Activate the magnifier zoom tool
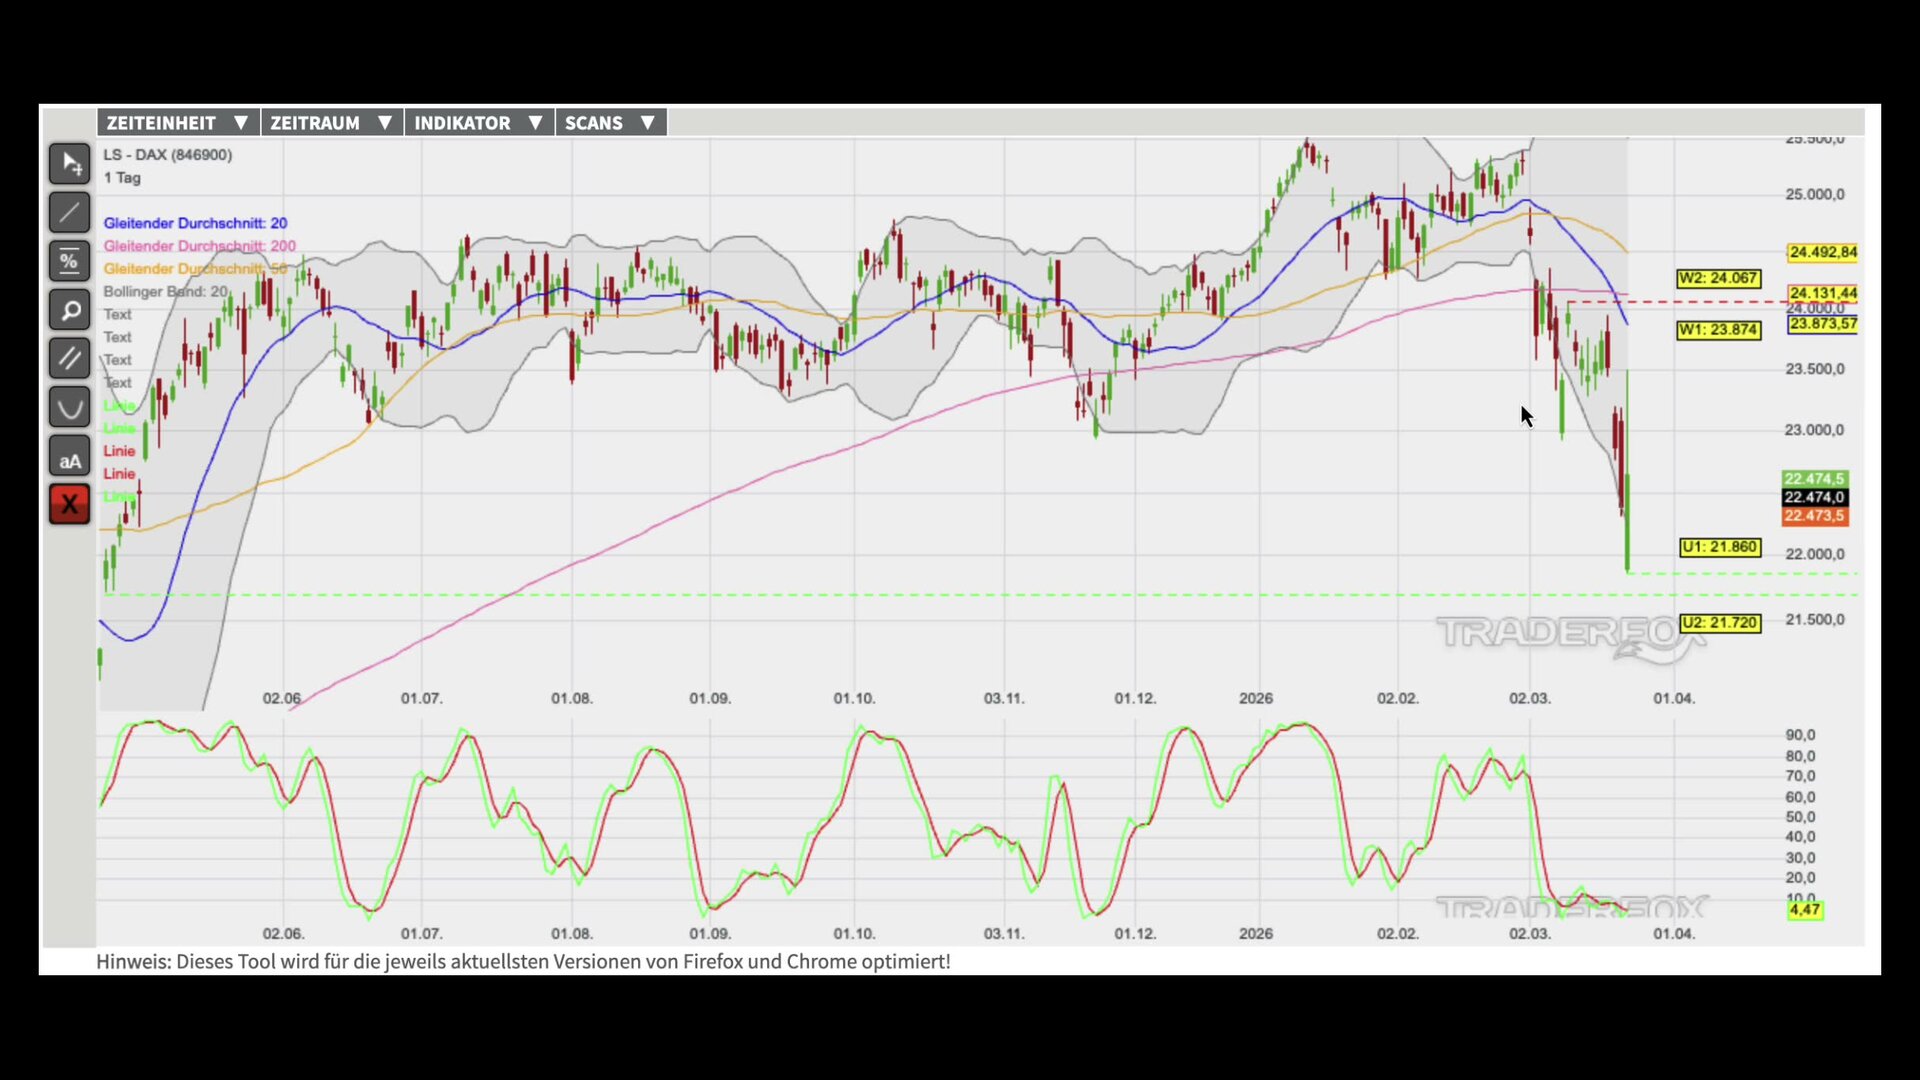The width and height of the screenshot is (1920, 1080). pyautogui.click(x=69, y=310)
